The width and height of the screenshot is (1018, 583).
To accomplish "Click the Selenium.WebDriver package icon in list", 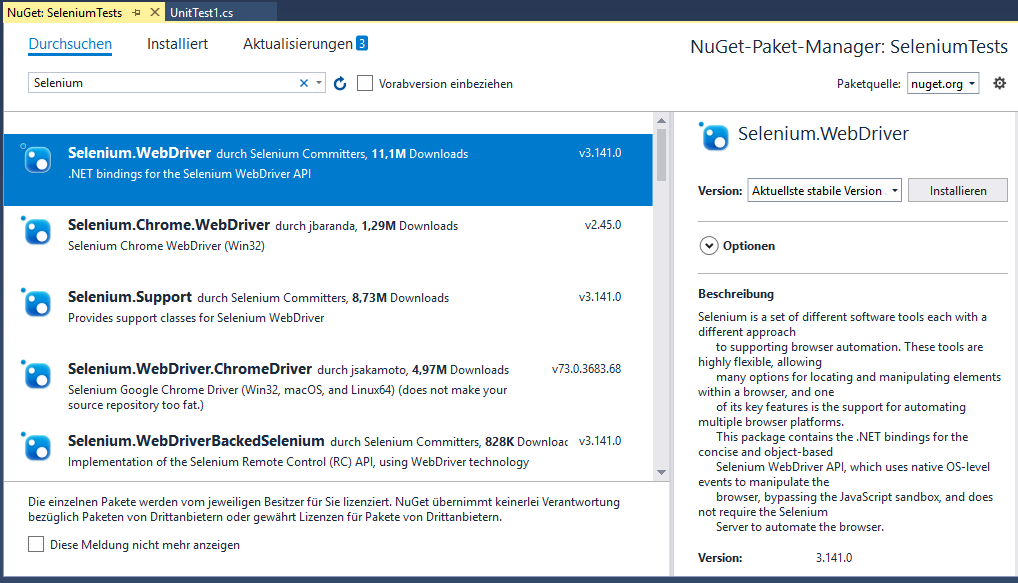I will point(36,159).
